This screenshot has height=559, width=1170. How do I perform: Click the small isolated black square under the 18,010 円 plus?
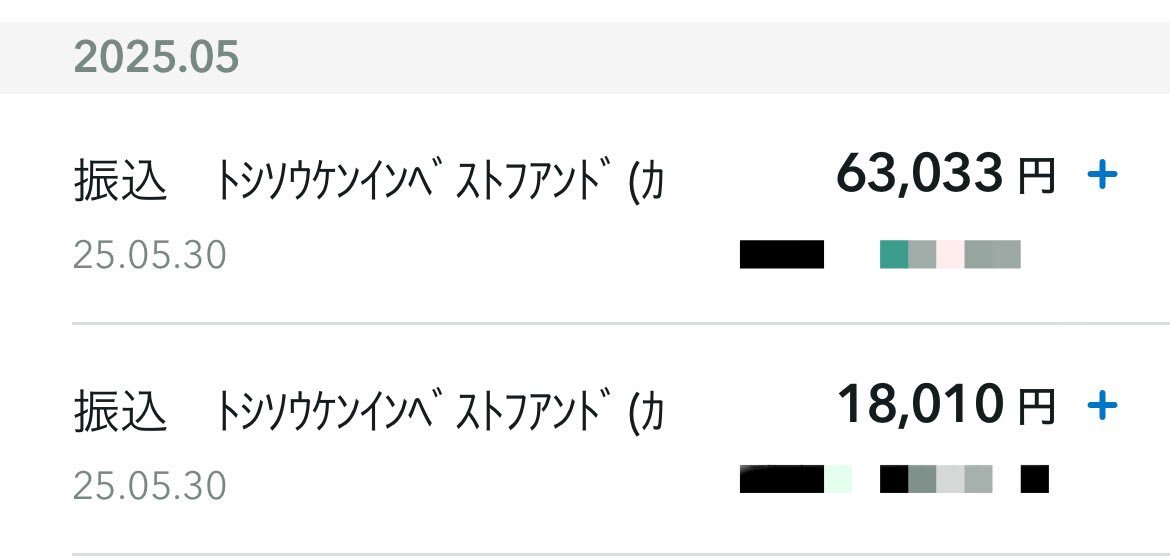[x=1034, y=479]
